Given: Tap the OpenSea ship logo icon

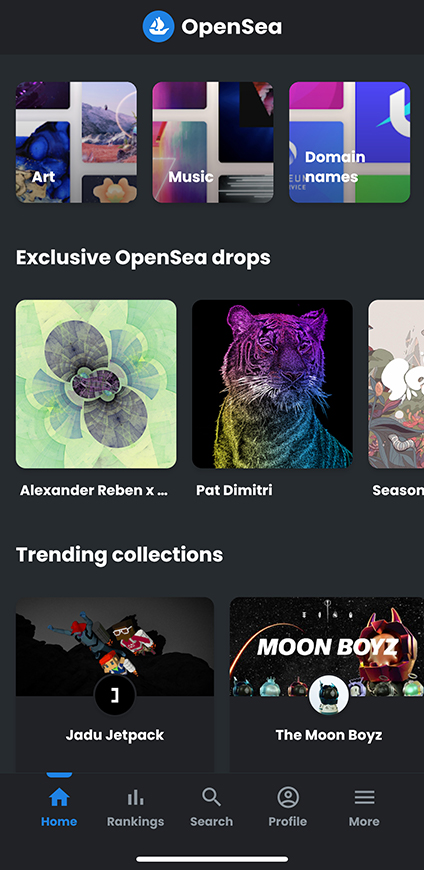Looking at the screenshot, I should (159, 26).
